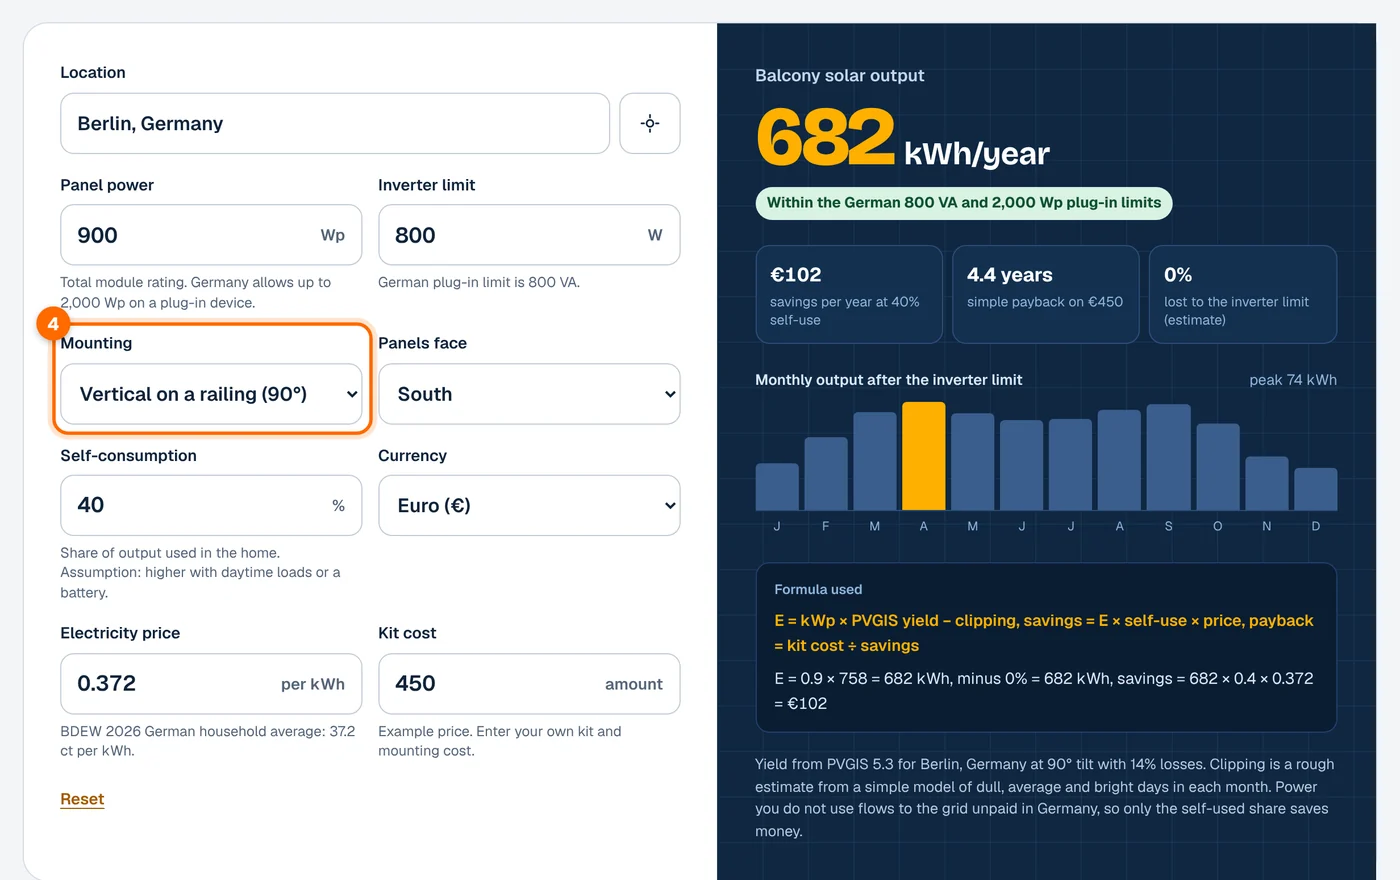Click the December bar in monthly chart

pyautogui.click(x=1315, y=489)
